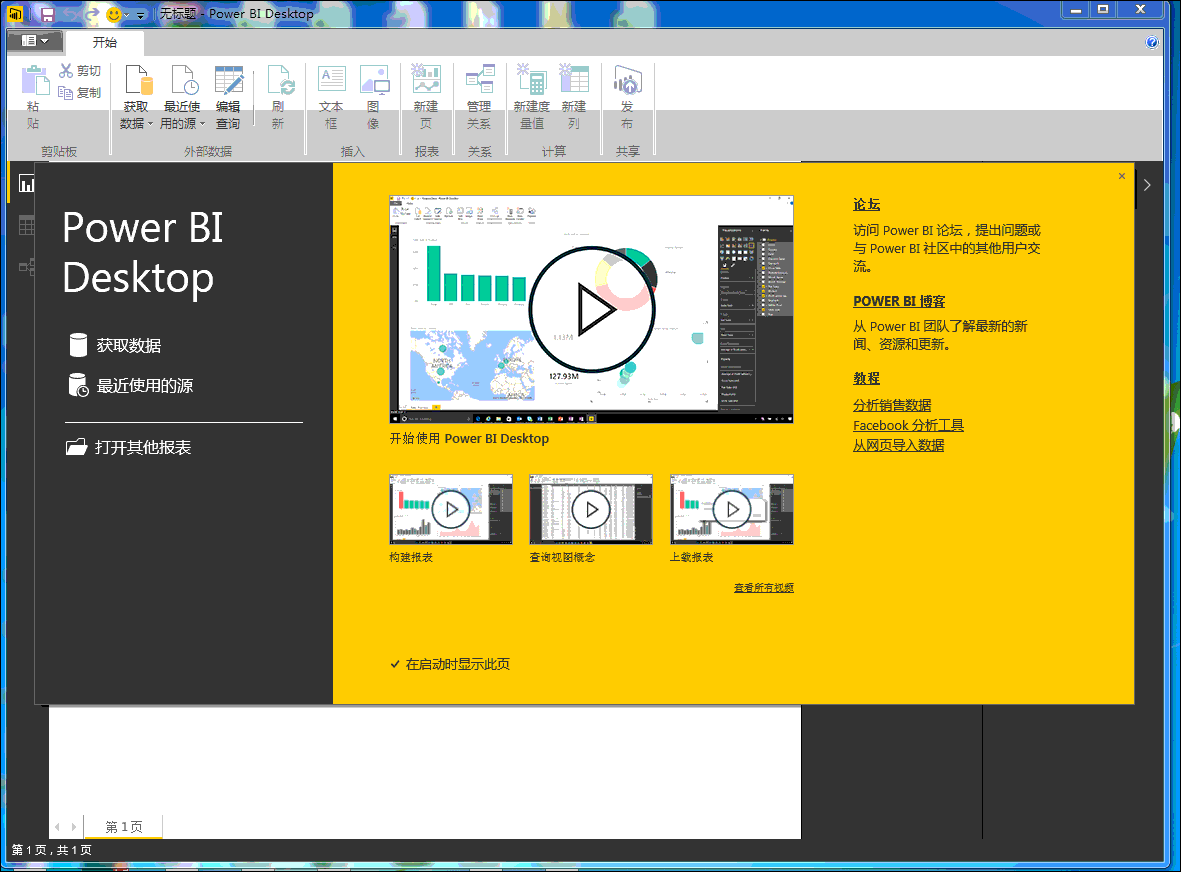Open Get Data (获取数据) in ribbon
Viewport: 1181px width, 872px height.
pos(136,96)
